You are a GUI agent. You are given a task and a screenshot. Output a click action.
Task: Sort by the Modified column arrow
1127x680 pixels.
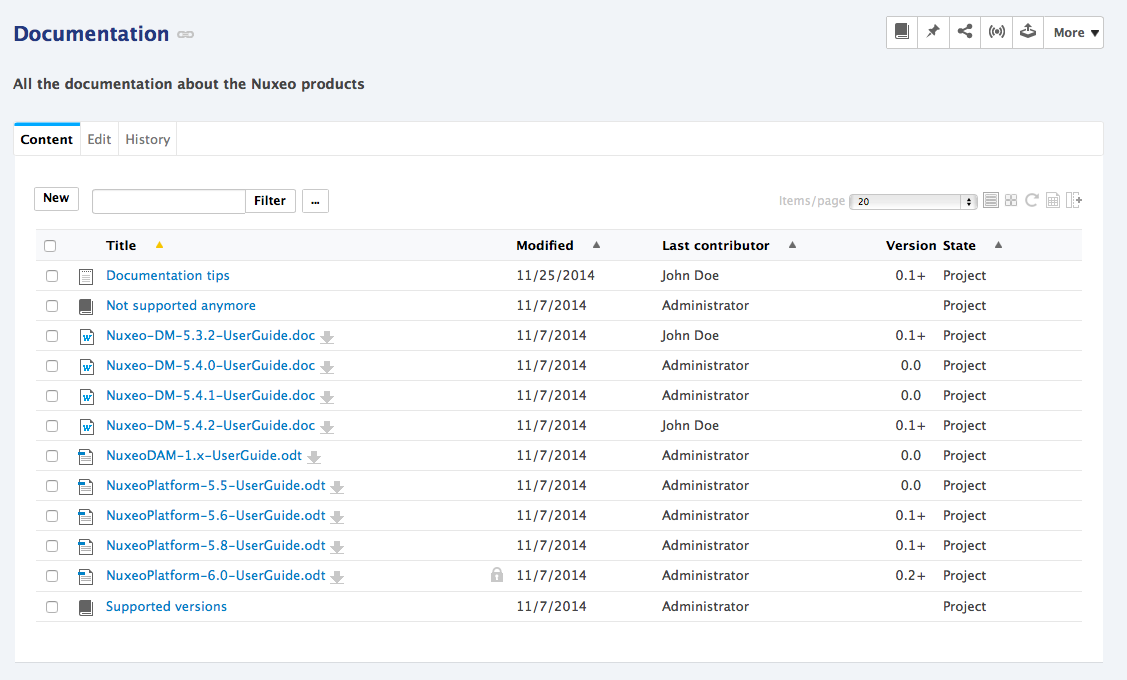pos(597,245)
